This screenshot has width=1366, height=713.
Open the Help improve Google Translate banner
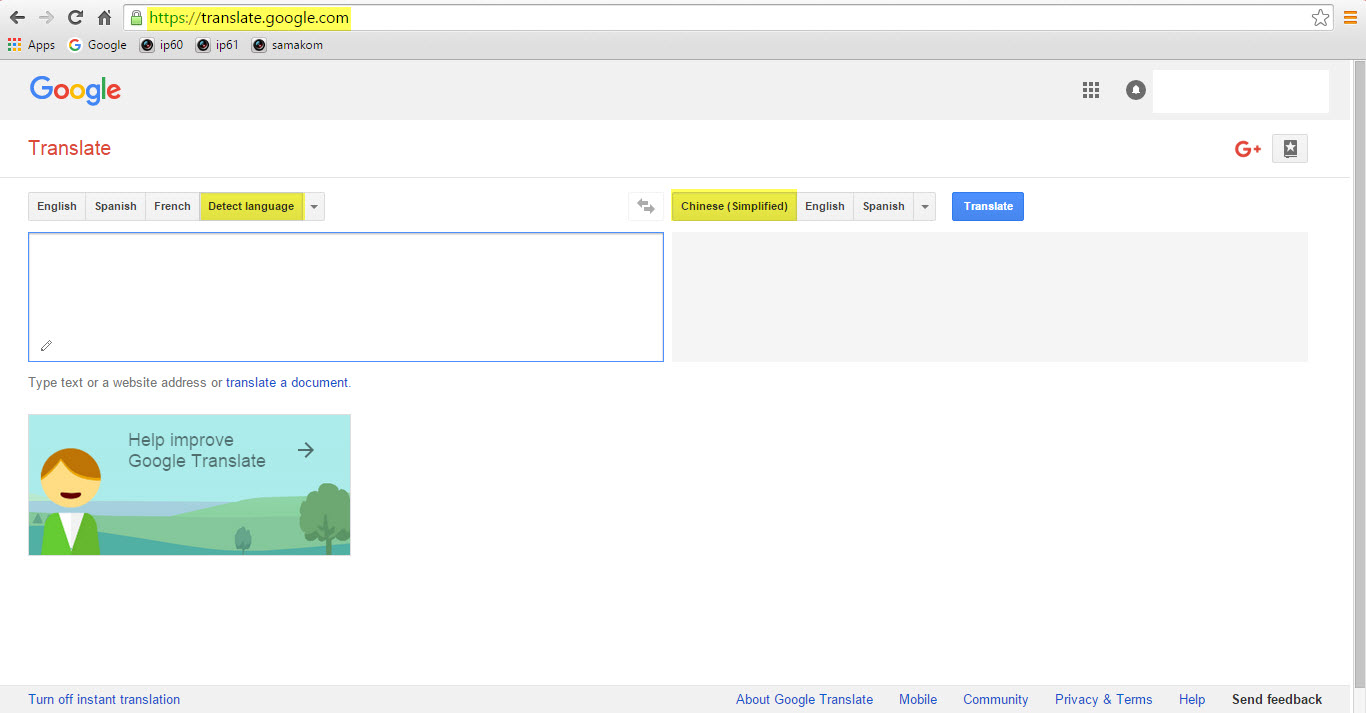[189, 485]
